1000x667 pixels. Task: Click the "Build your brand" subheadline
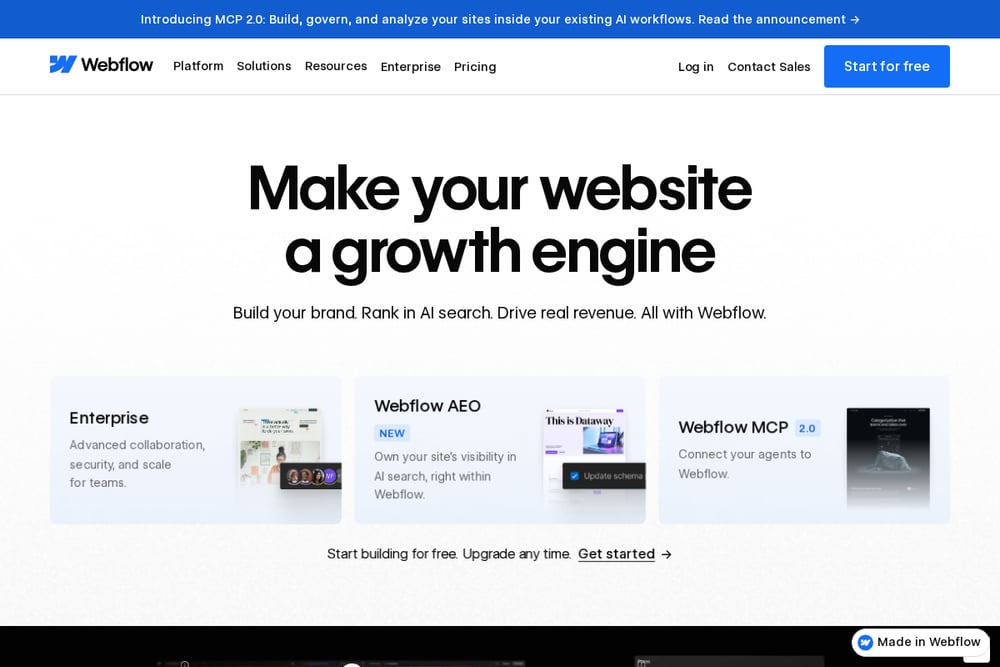(x=499, y=312)
